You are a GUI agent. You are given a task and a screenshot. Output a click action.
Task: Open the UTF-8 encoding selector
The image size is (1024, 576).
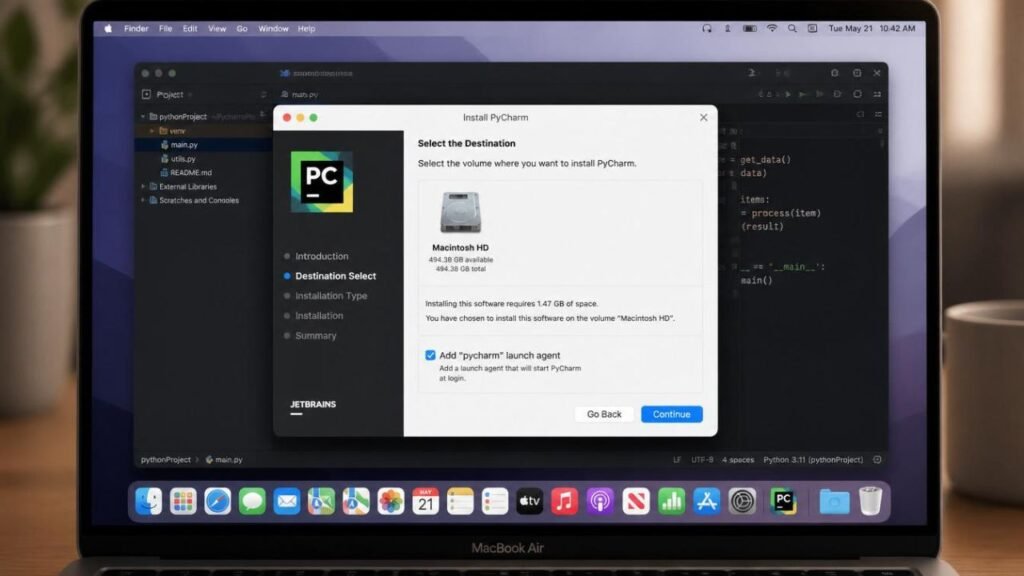pos(702,460)
